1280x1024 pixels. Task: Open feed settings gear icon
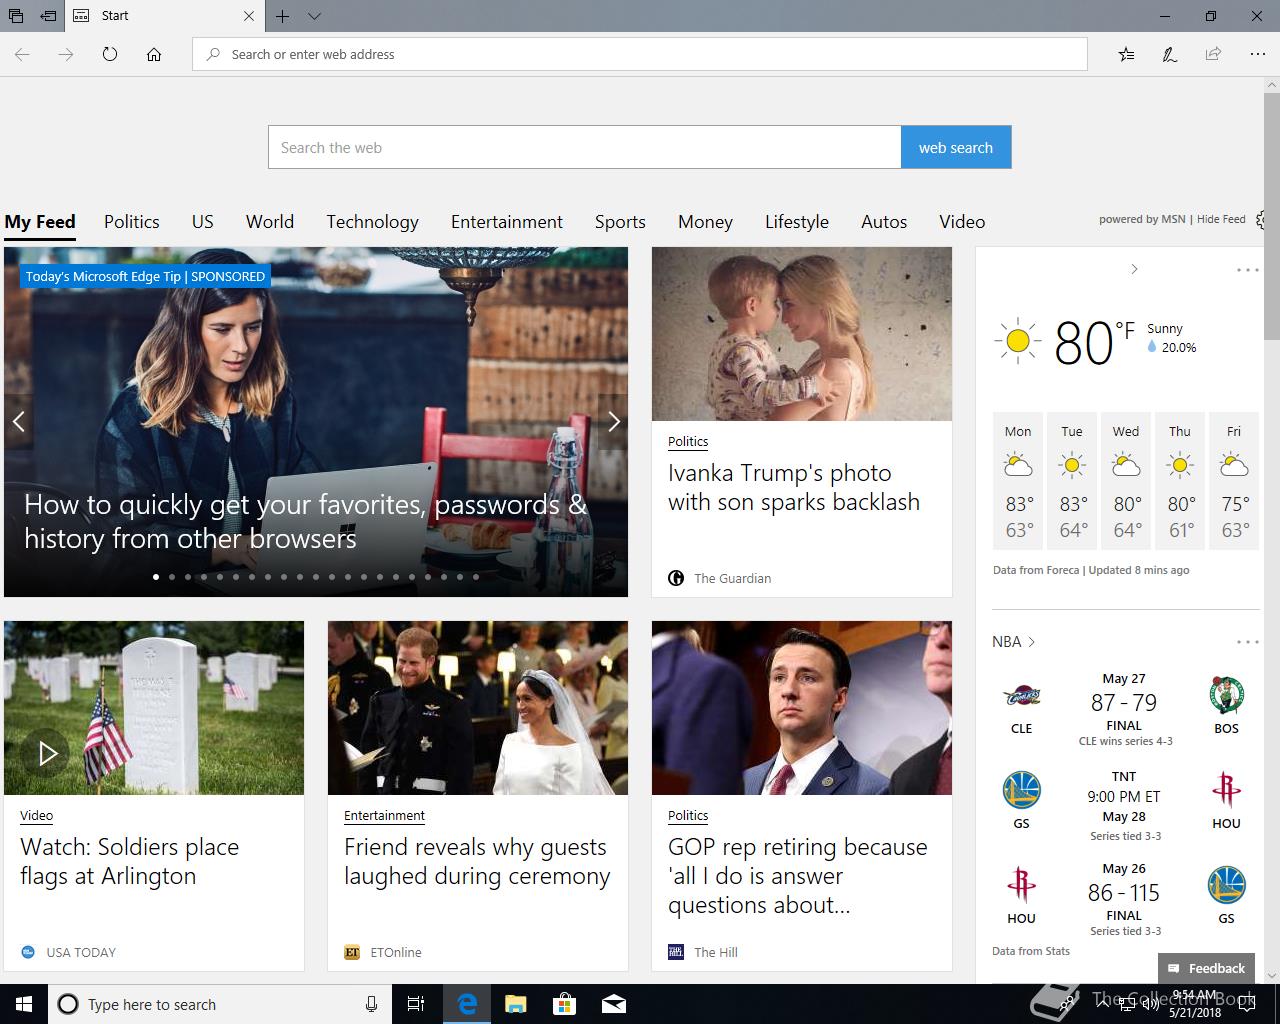[x=1261, y=220]
